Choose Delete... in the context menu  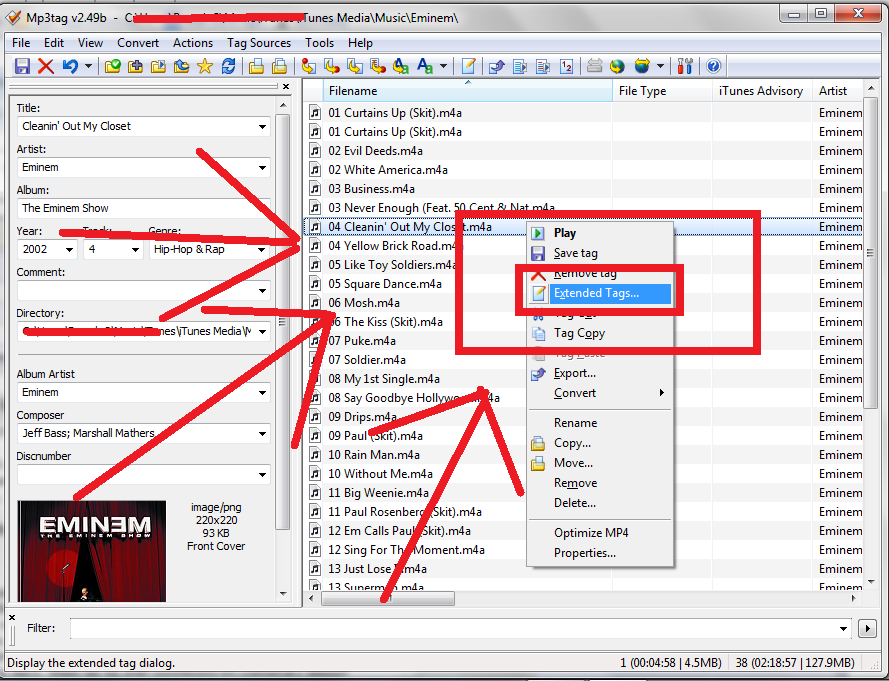pos(600,503)
